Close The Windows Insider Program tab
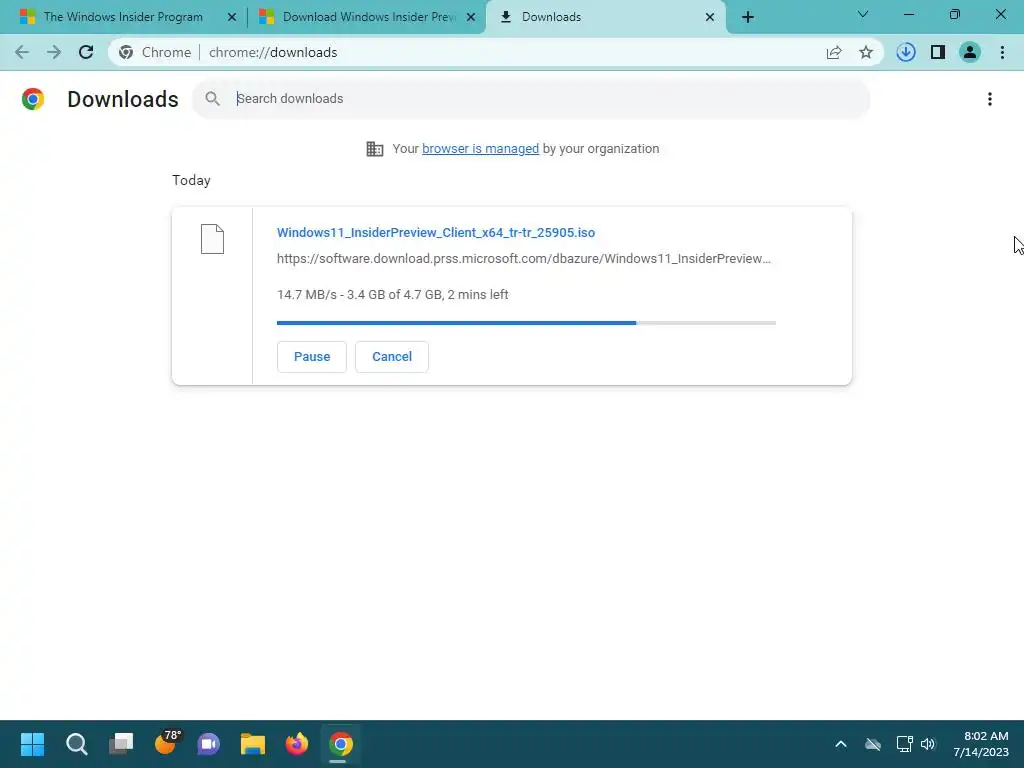This screenshot has width=1024, height=768. pyautogui.click(x=232, y=17)
